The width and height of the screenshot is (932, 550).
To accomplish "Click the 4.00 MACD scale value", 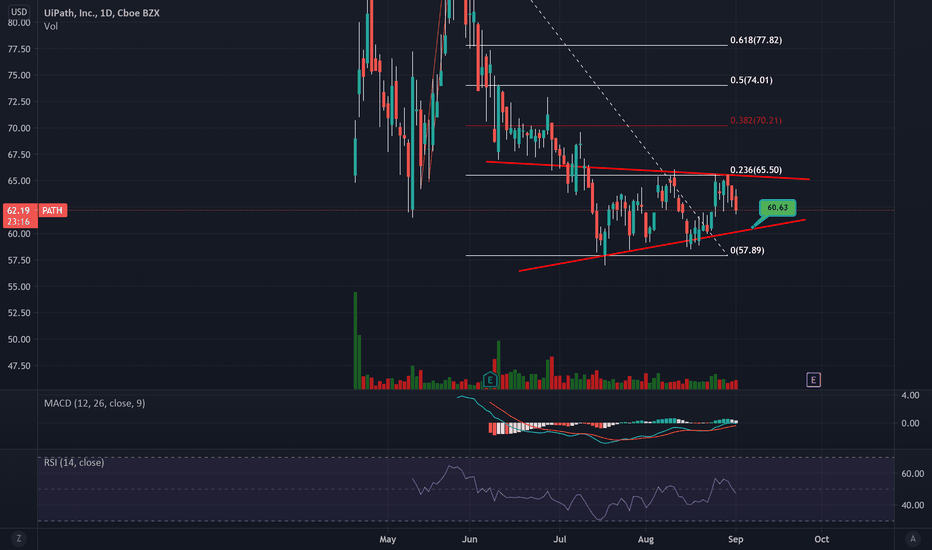I will pyautogui.click(x=910, y=395).
